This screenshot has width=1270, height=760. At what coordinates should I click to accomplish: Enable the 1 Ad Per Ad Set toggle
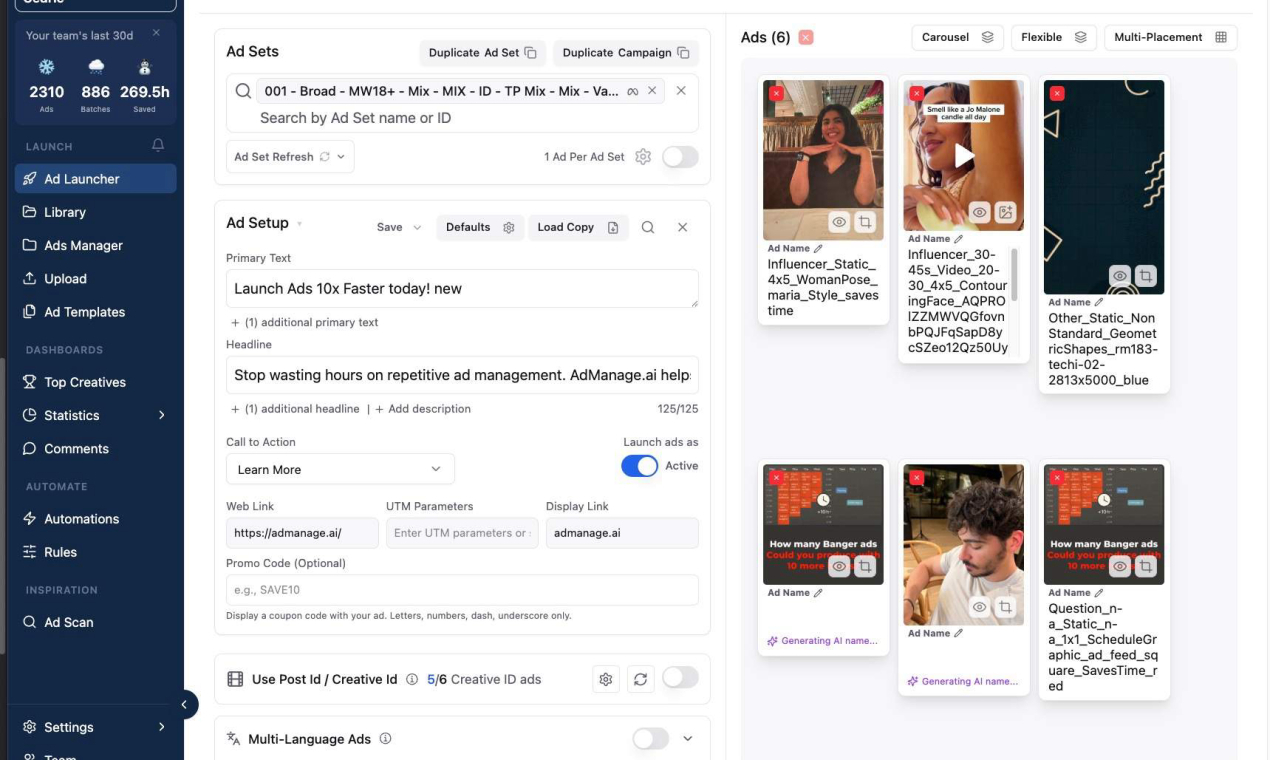(x=680, y=156)
